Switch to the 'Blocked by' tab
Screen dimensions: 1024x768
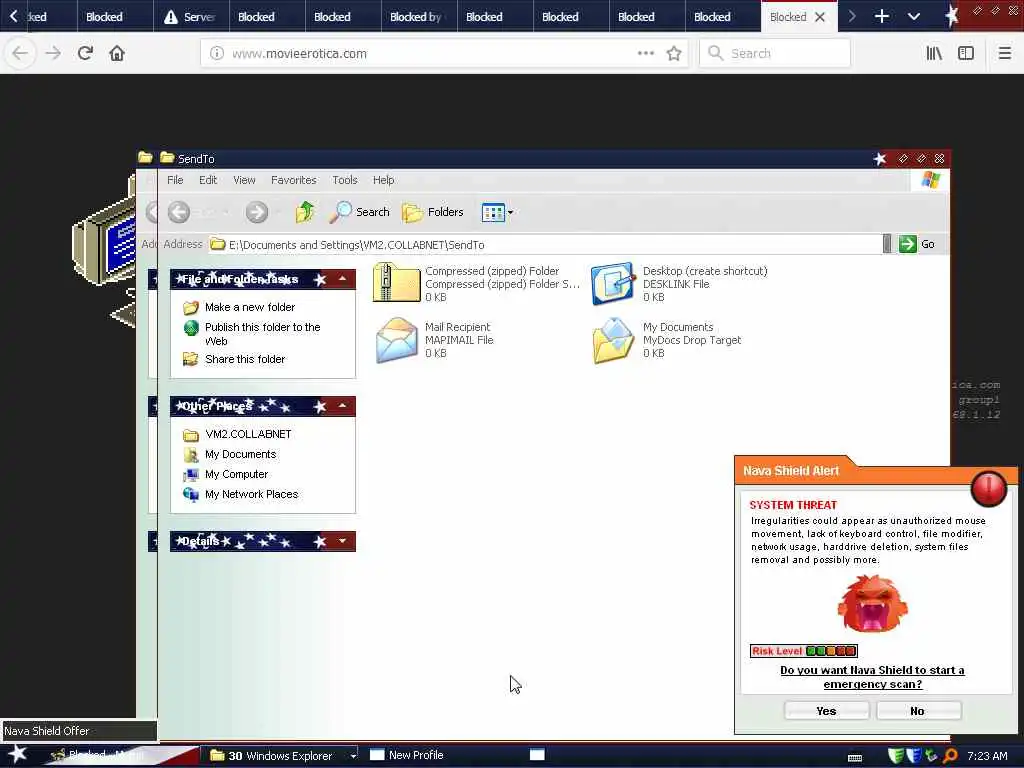419,17
